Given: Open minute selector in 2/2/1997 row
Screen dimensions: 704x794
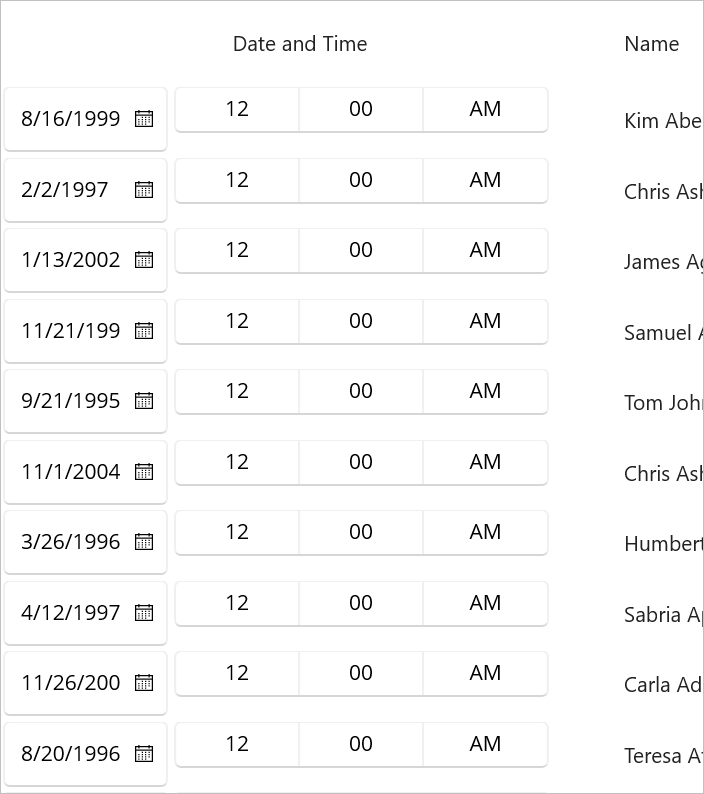Looking at the screenshot, I should (361, 180).
